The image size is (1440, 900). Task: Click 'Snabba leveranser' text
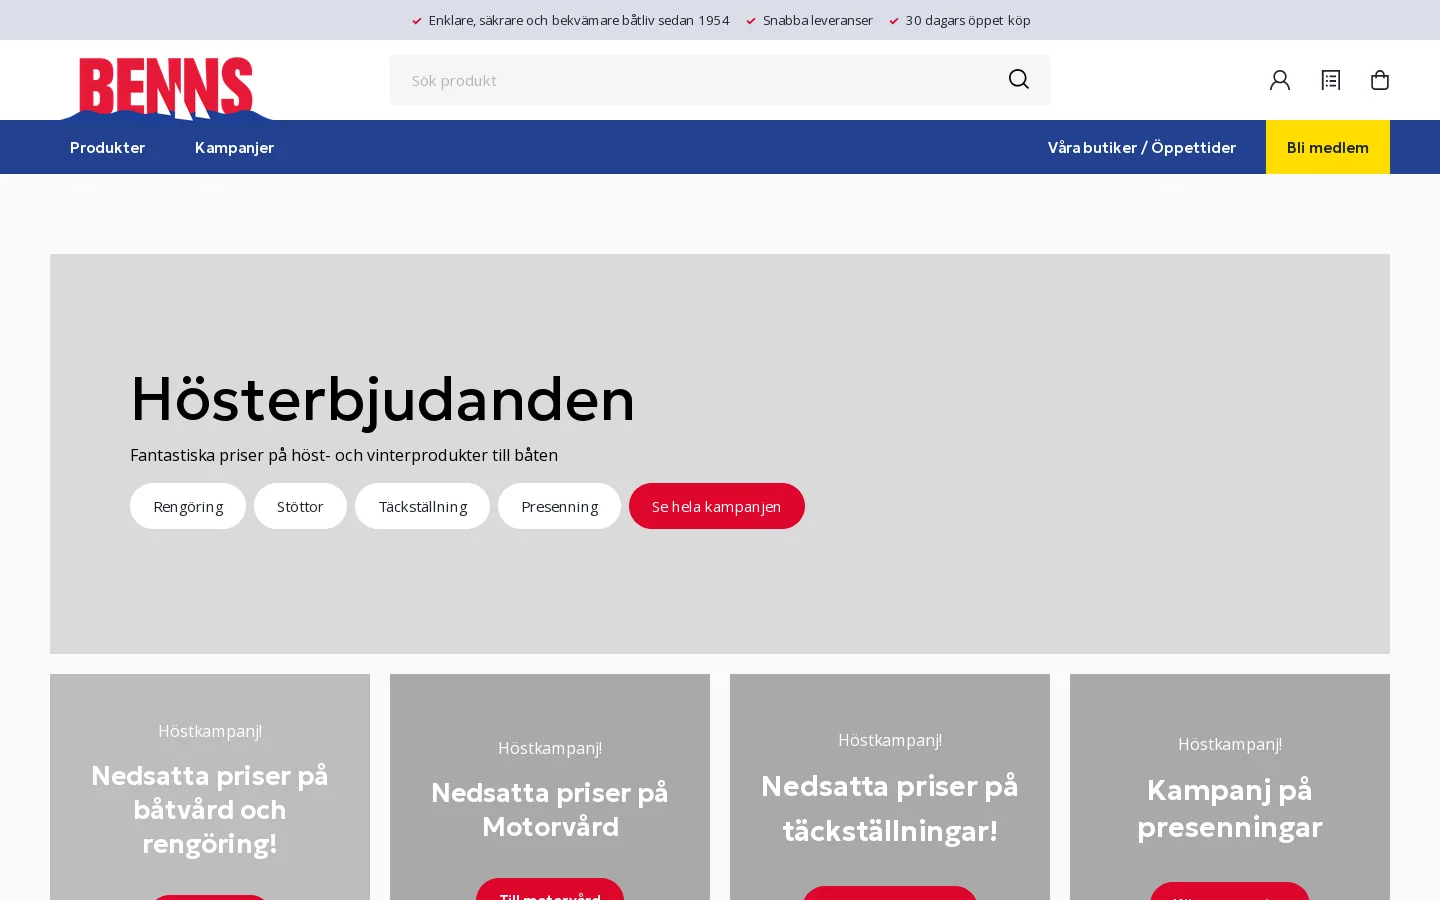coord(818,20)
